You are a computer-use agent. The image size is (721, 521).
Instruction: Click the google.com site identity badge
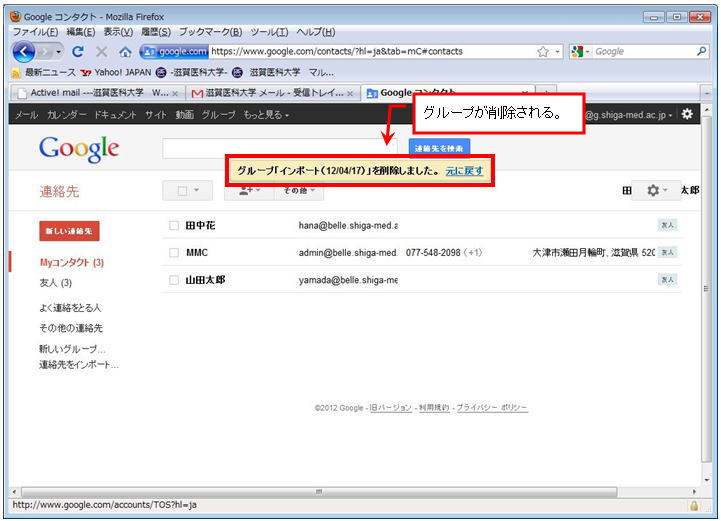pos(174,52)
